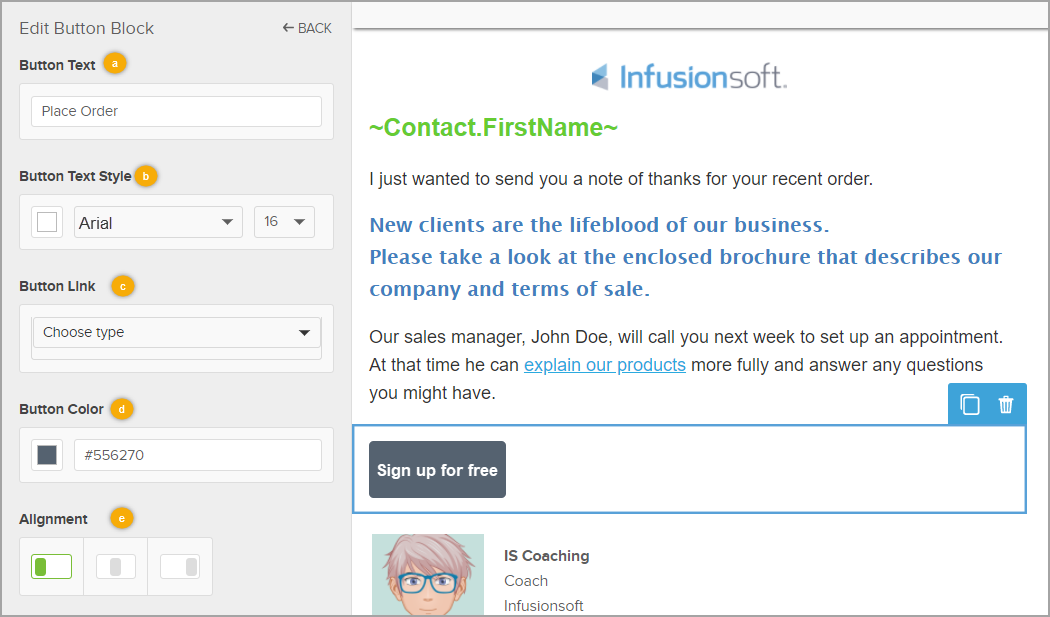Click the trash delete block icon

tap(1006, 404)
